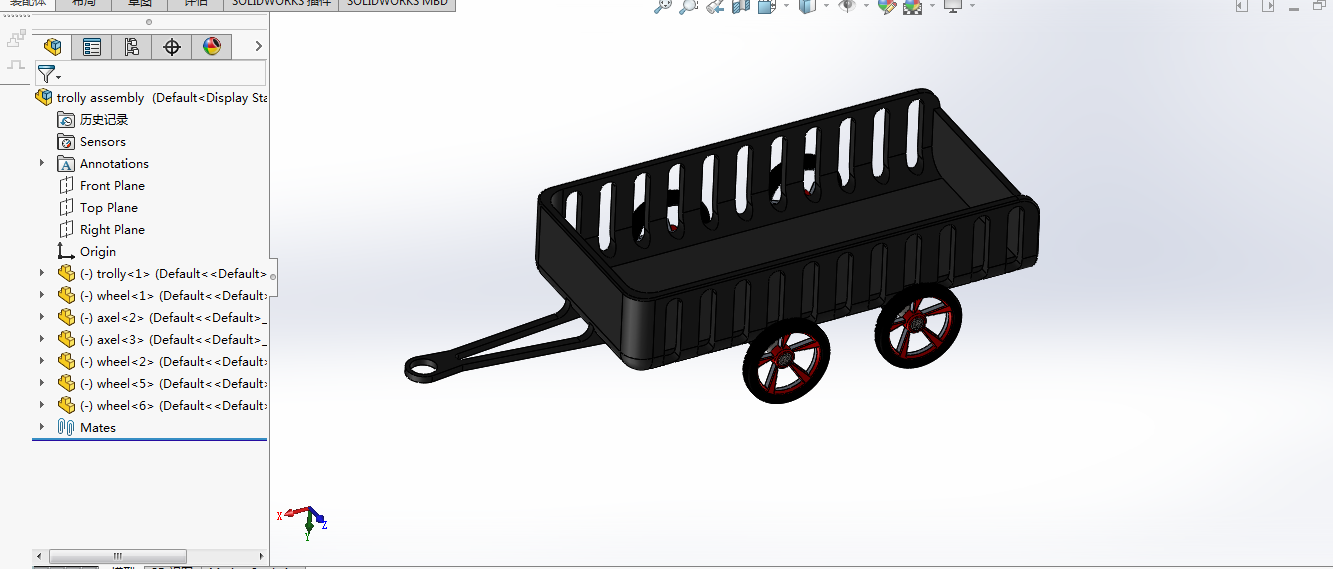
Task: Switch to the 装配体 ribbon tab
Action: click(27, 4)
